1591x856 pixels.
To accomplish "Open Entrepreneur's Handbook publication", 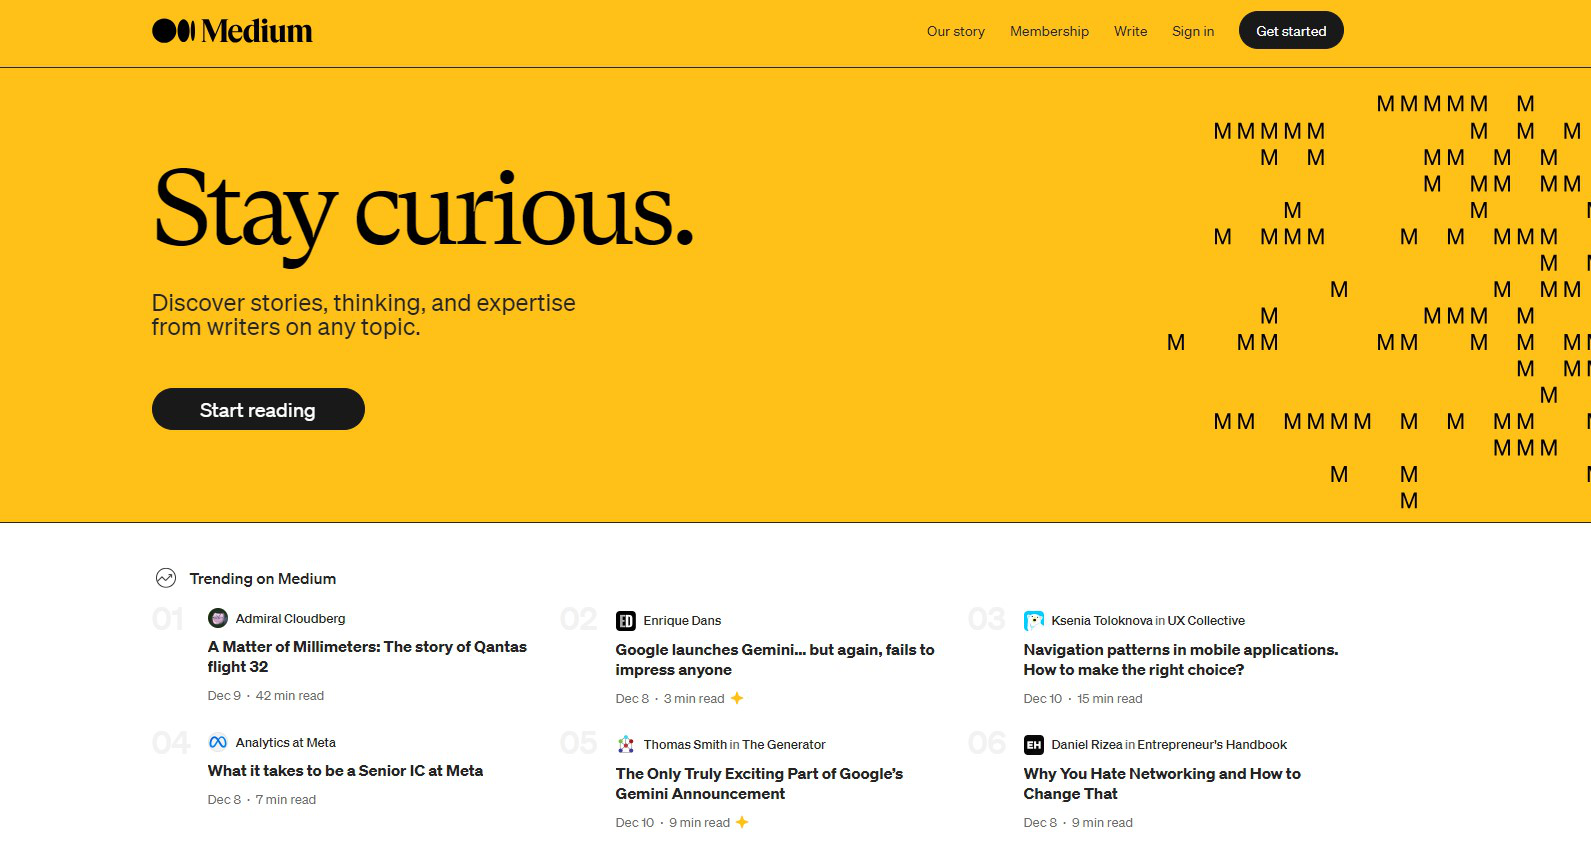I will pos(1212,745).
